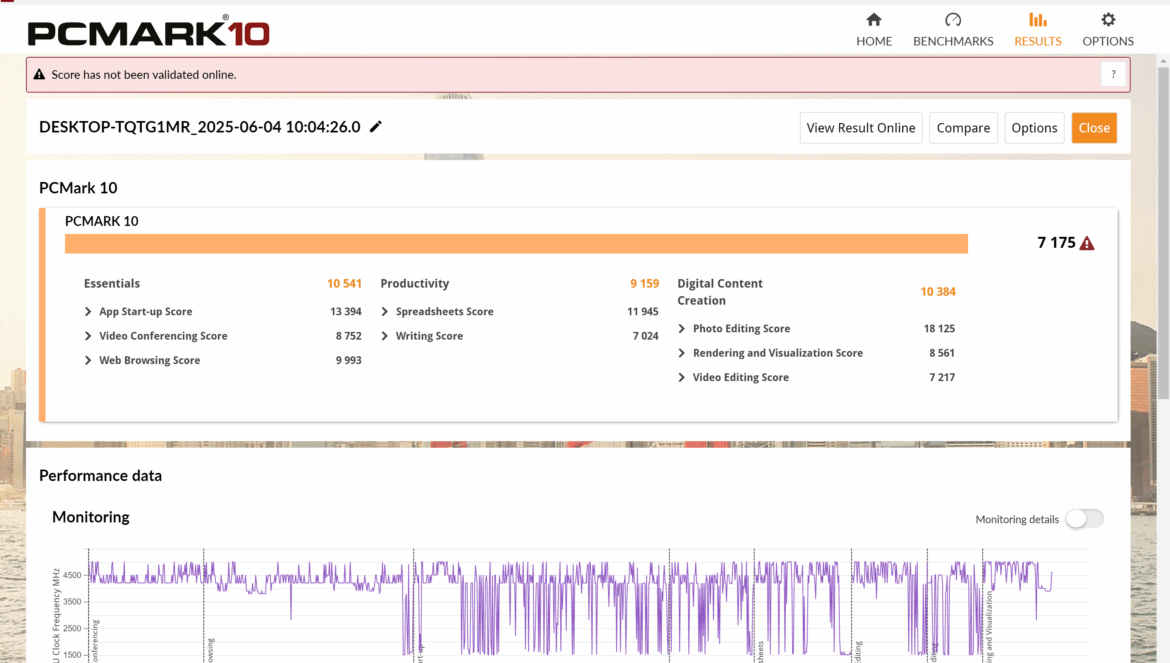The height and width of the screenshot is (663, 1170).
Task: Expand the Rendering and Visualization Score row
Action: point(681,354)
